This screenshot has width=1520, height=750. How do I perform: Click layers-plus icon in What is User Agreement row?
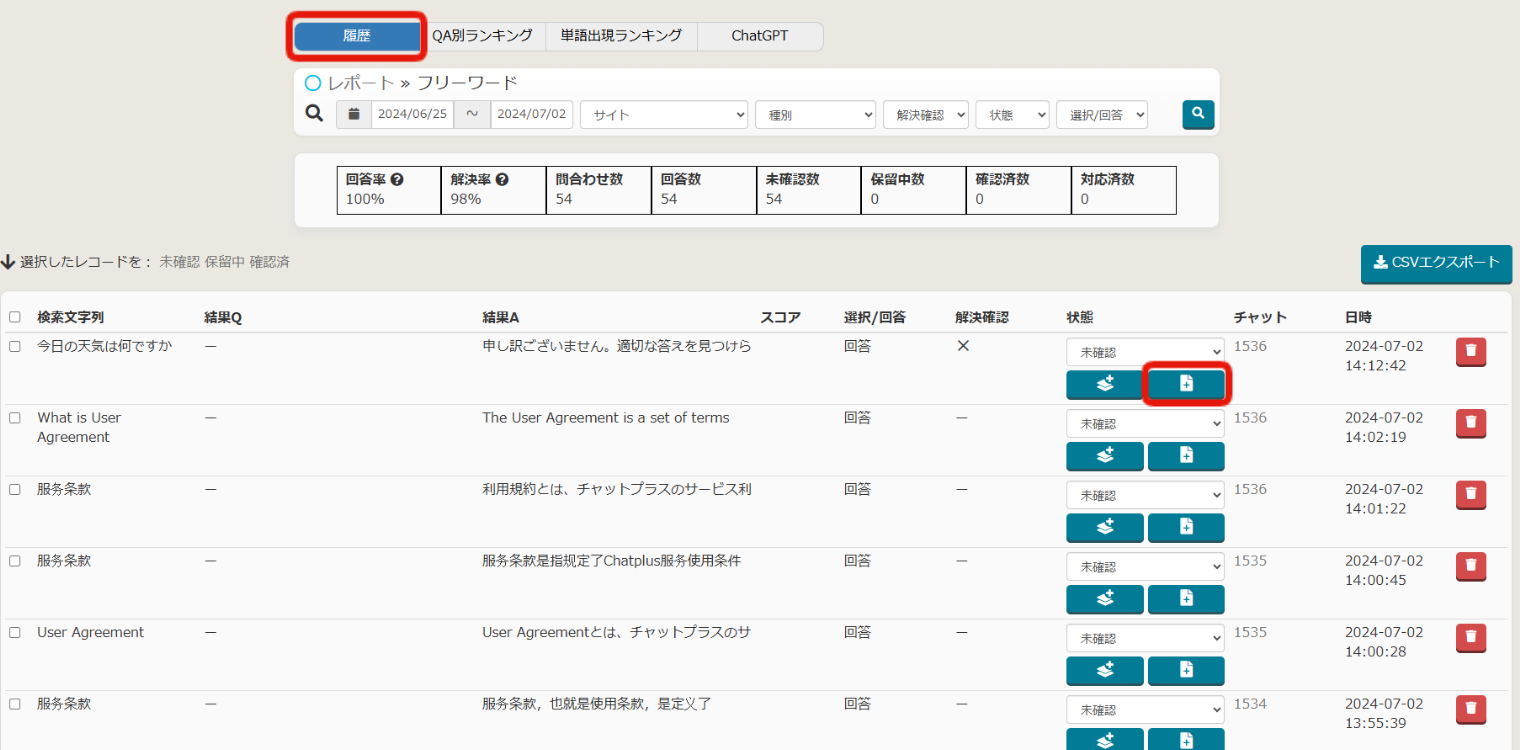[x=1105, y=456]
